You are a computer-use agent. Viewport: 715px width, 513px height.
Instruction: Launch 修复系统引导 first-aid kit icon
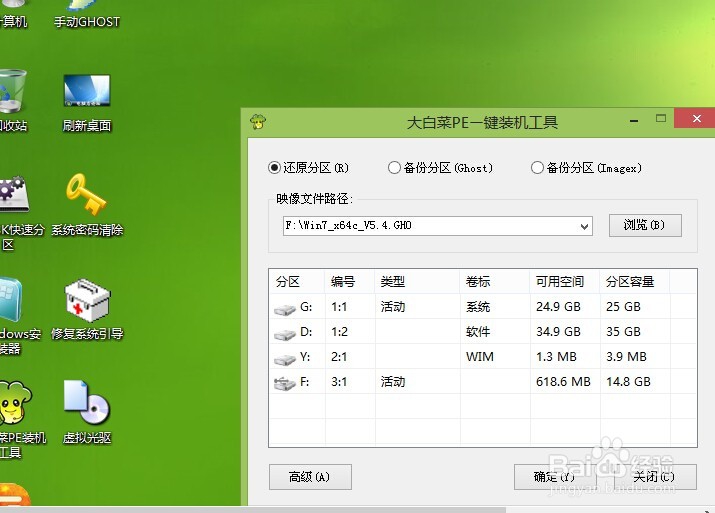click(87, 310)
